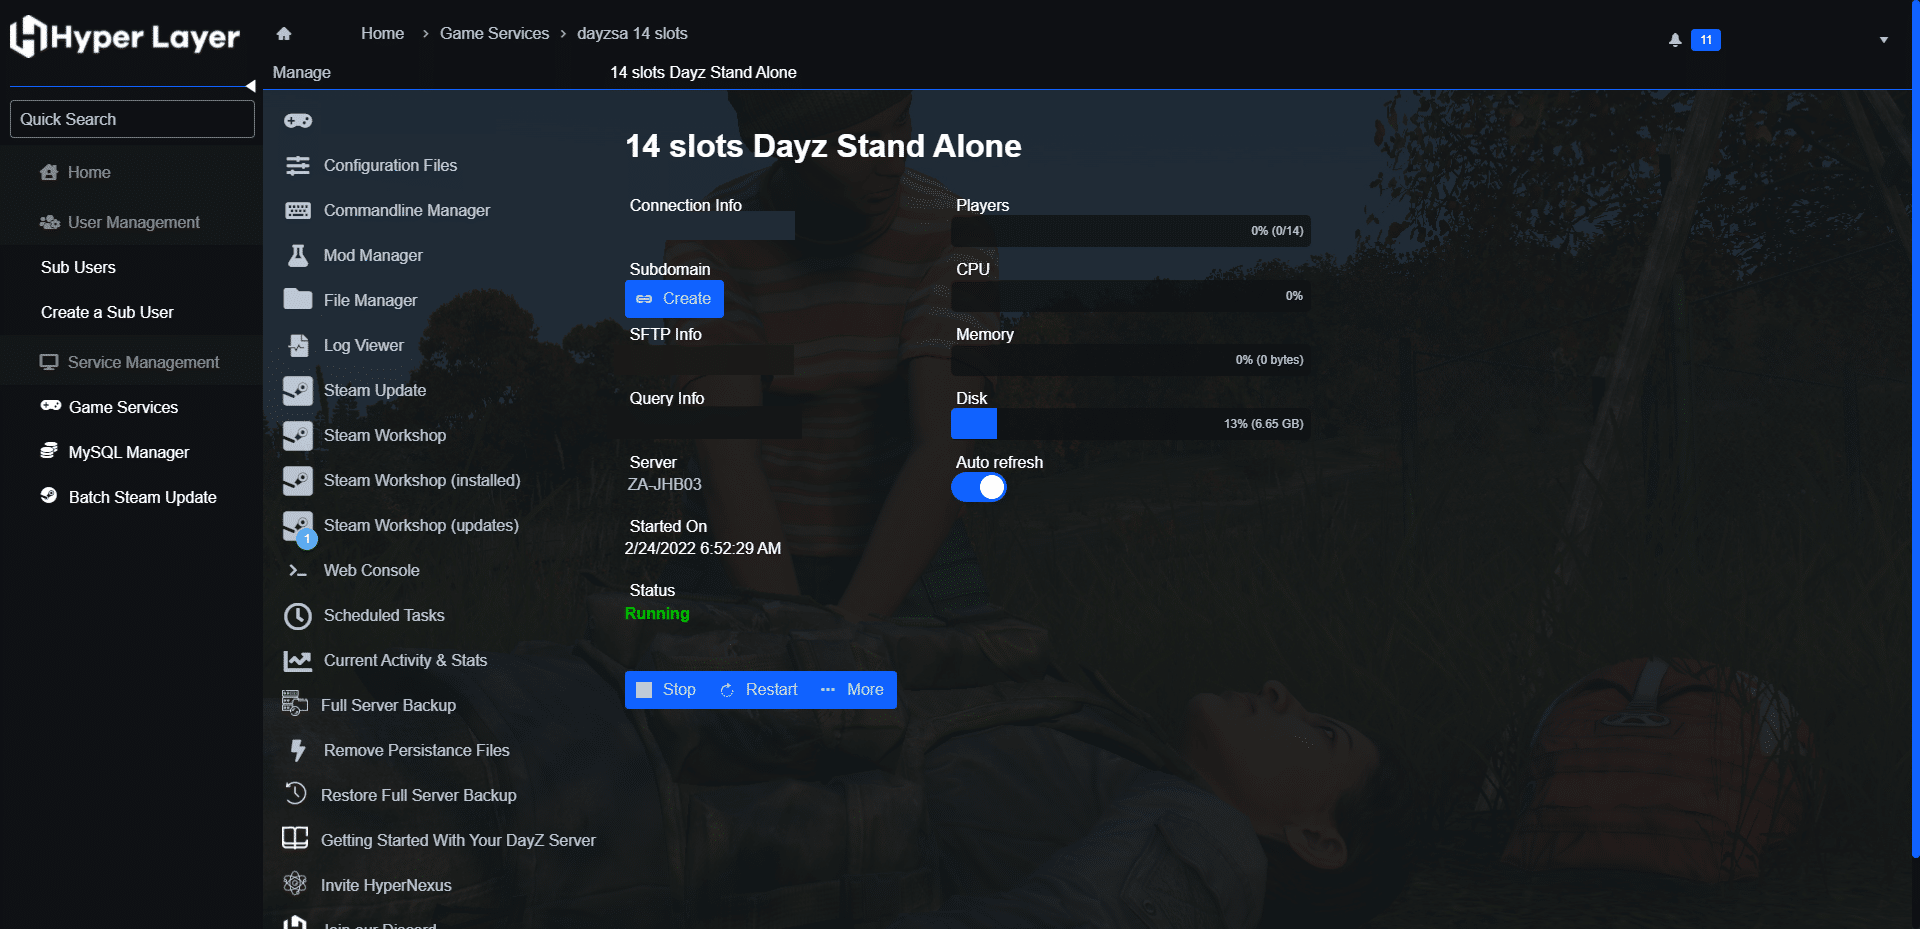Screen dimensions: 1920x929
Task: Click the Home icon in left sidebar
Action: (49, 172)
